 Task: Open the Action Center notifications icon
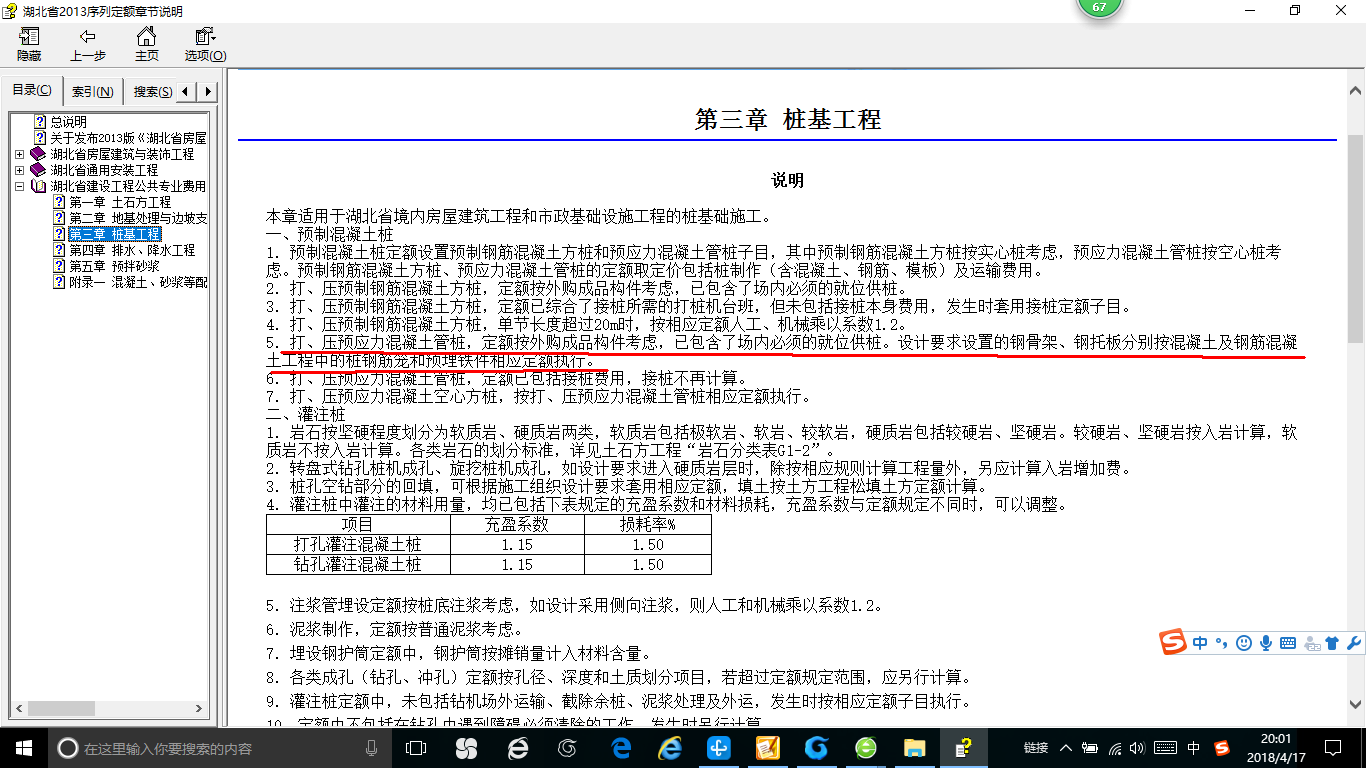tap(1331, 748)
